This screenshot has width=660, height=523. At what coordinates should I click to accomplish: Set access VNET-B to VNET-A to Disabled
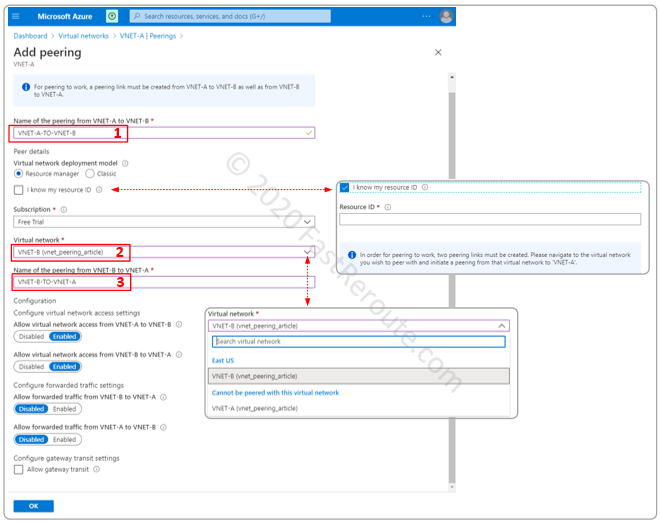(x=32, y=367)
